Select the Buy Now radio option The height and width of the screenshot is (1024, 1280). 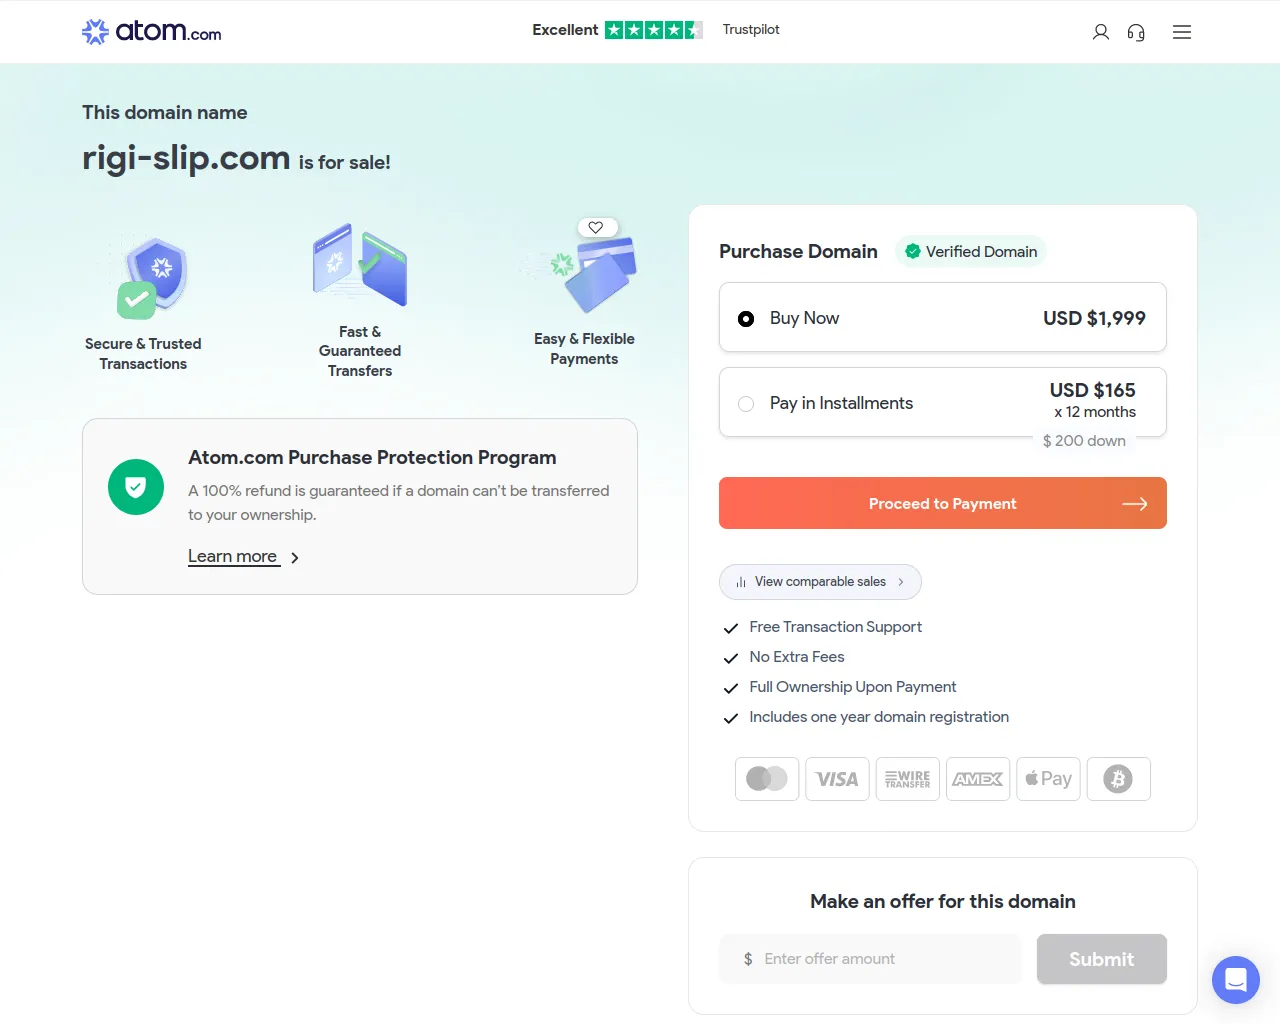tap(746, 319)
